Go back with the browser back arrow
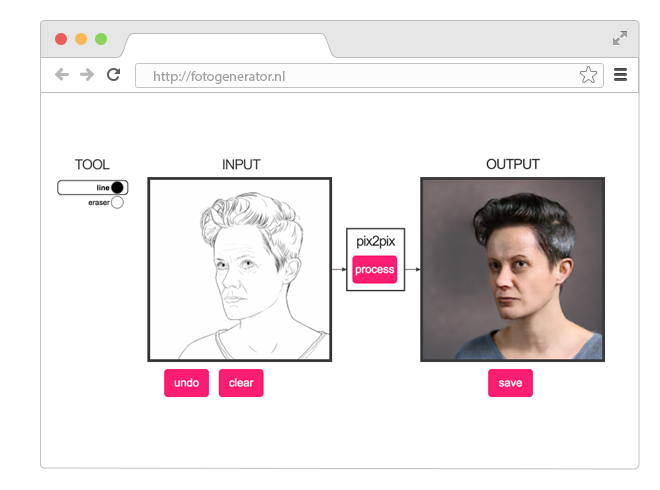The height and width of the screenshot is (490, 660). [62, 75]
